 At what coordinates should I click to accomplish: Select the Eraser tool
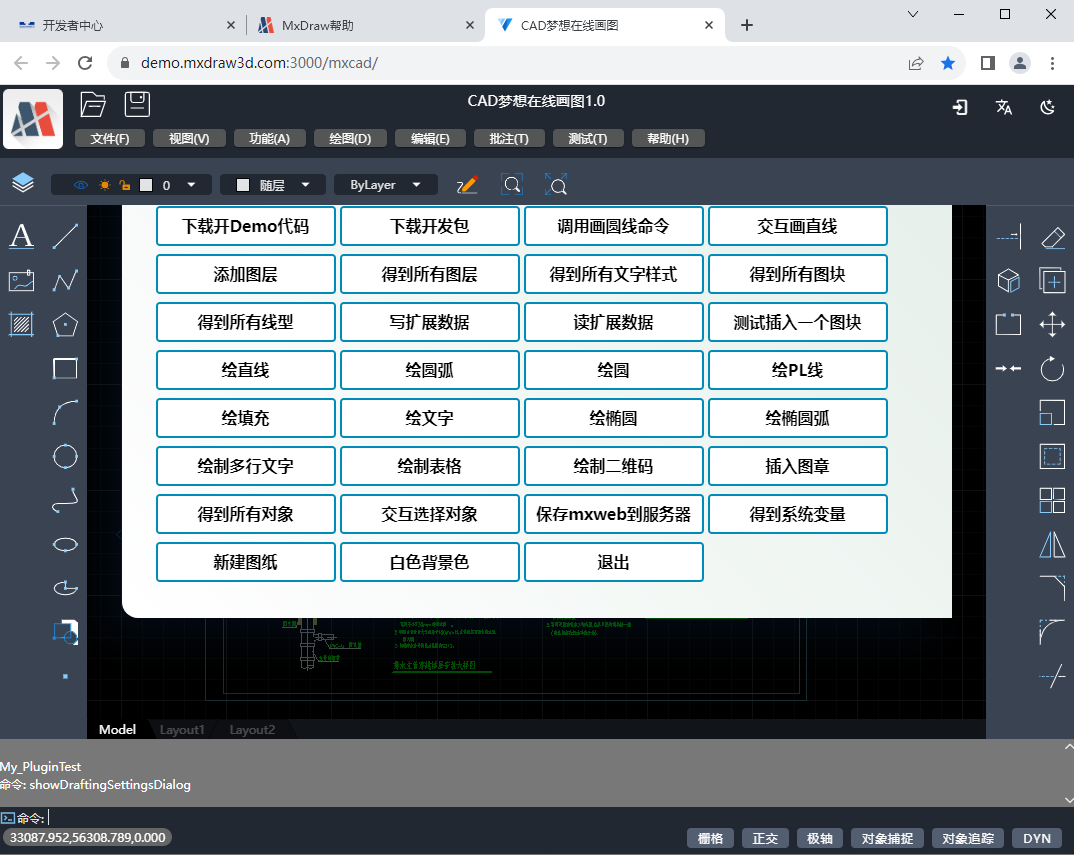tap(1052, 237)
